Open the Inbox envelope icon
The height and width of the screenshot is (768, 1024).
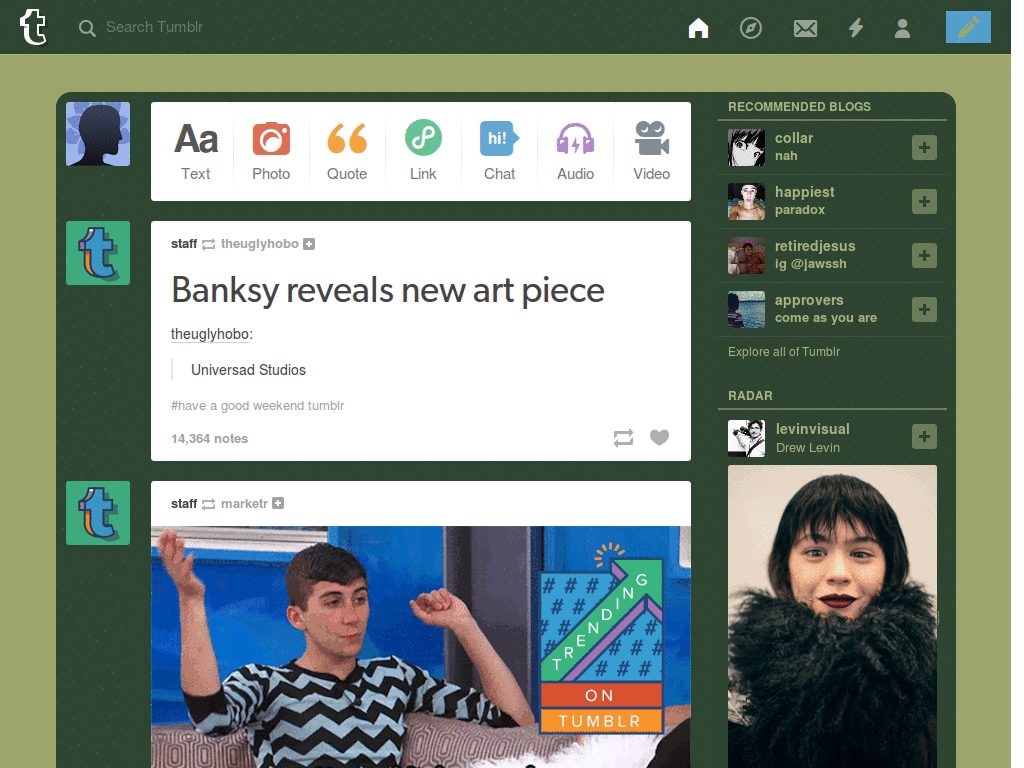click(x=805, y=28)
